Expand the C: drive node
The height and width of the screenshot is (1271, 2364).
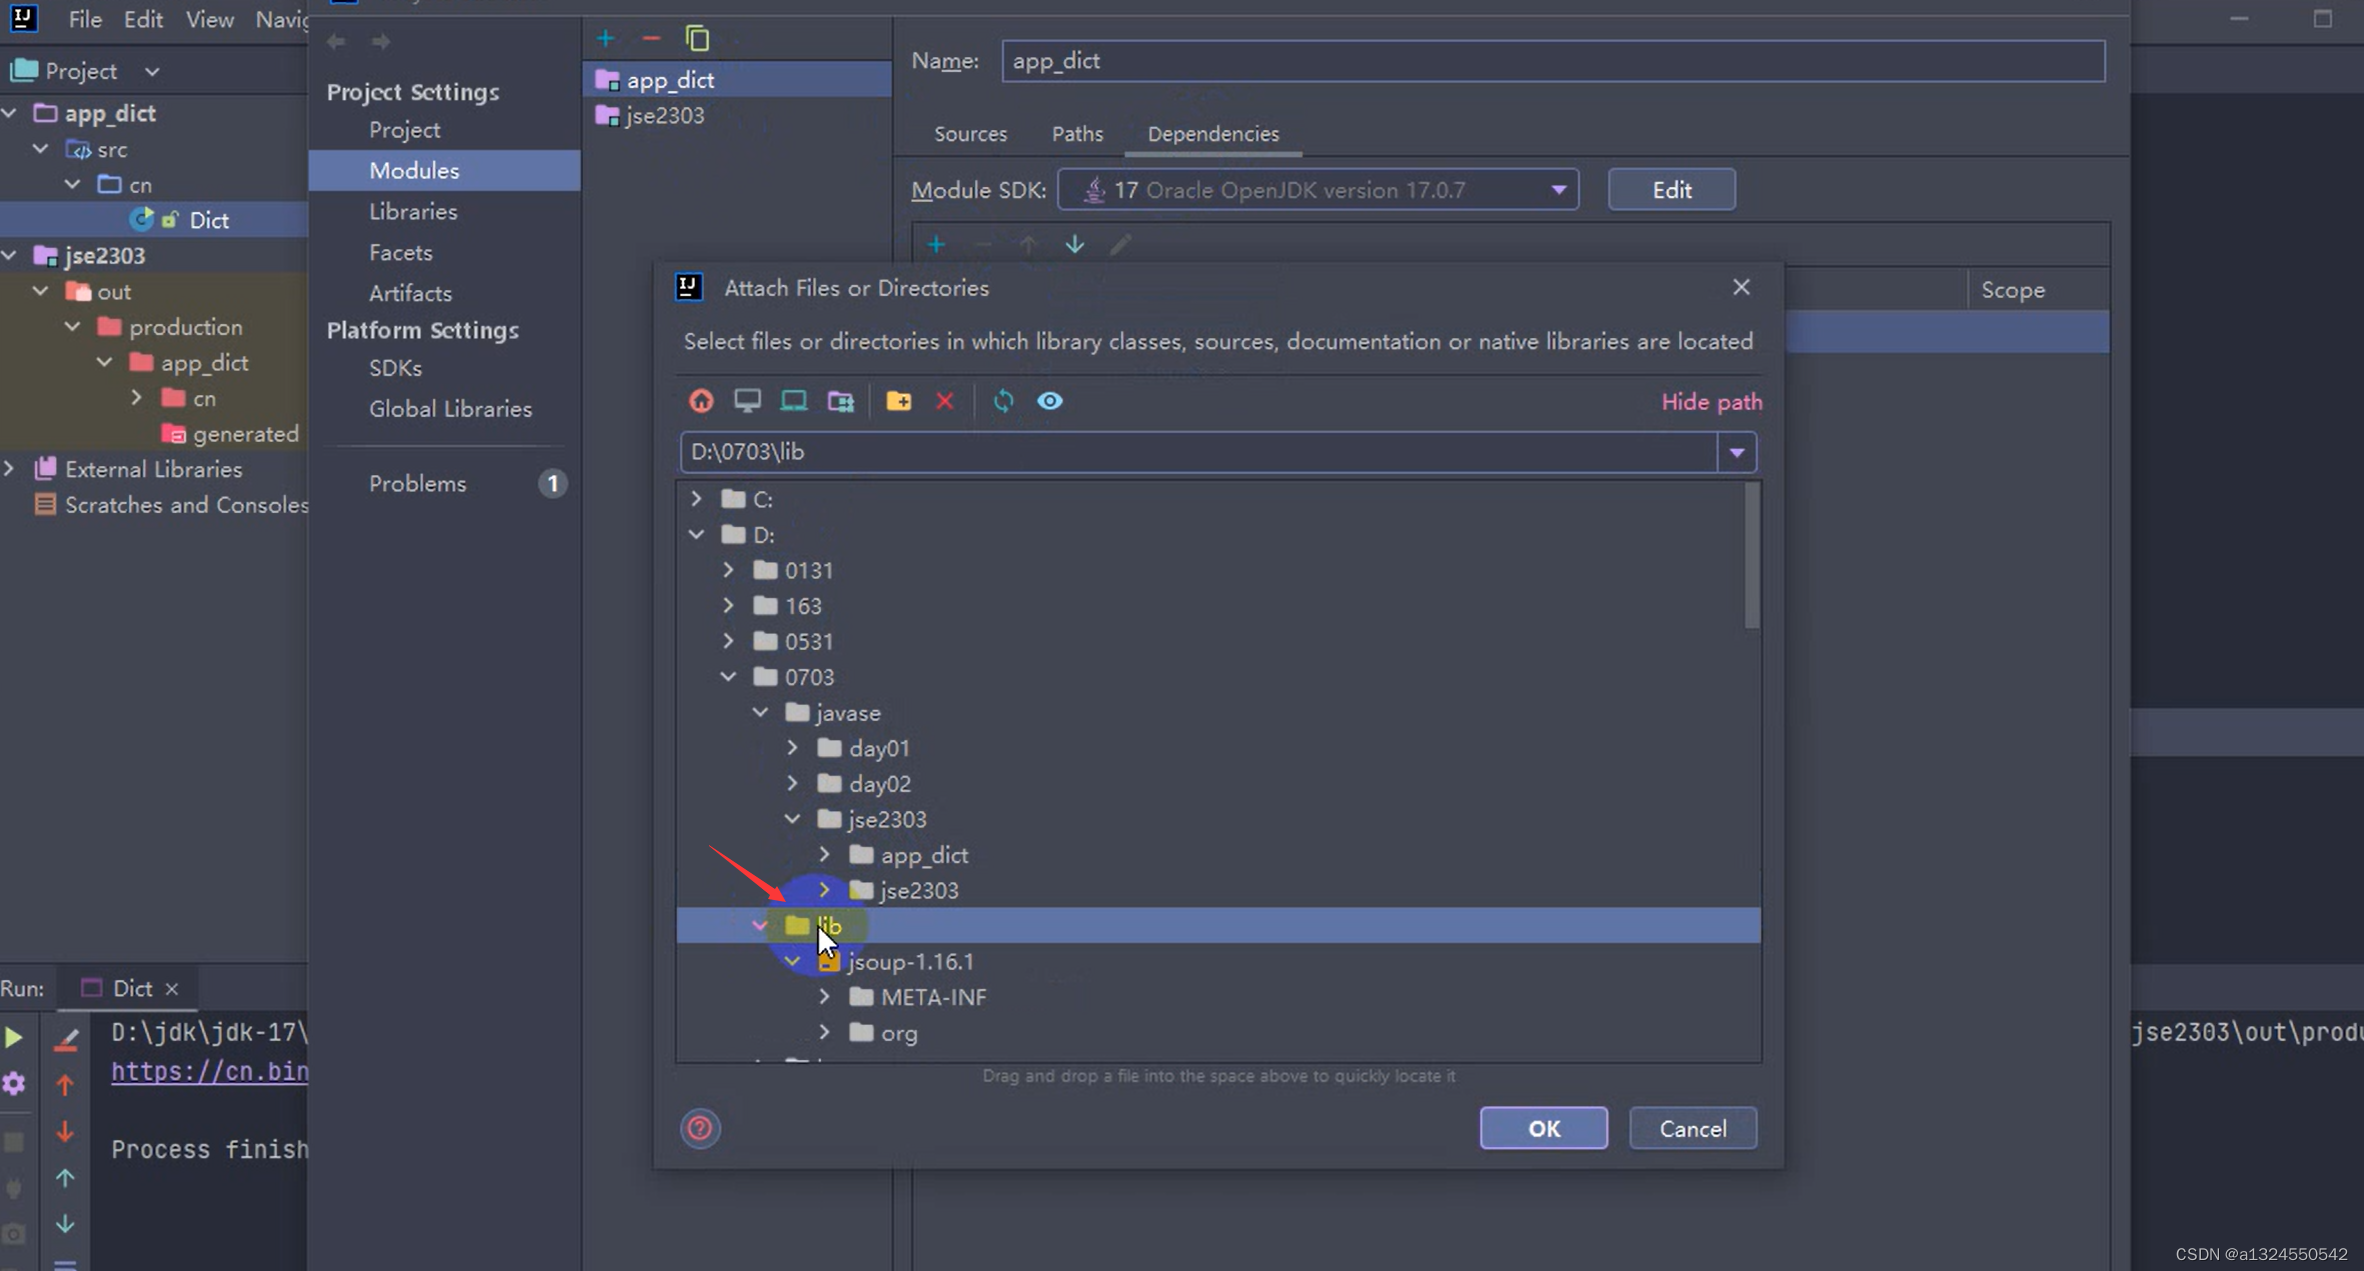tap(697, 499)
